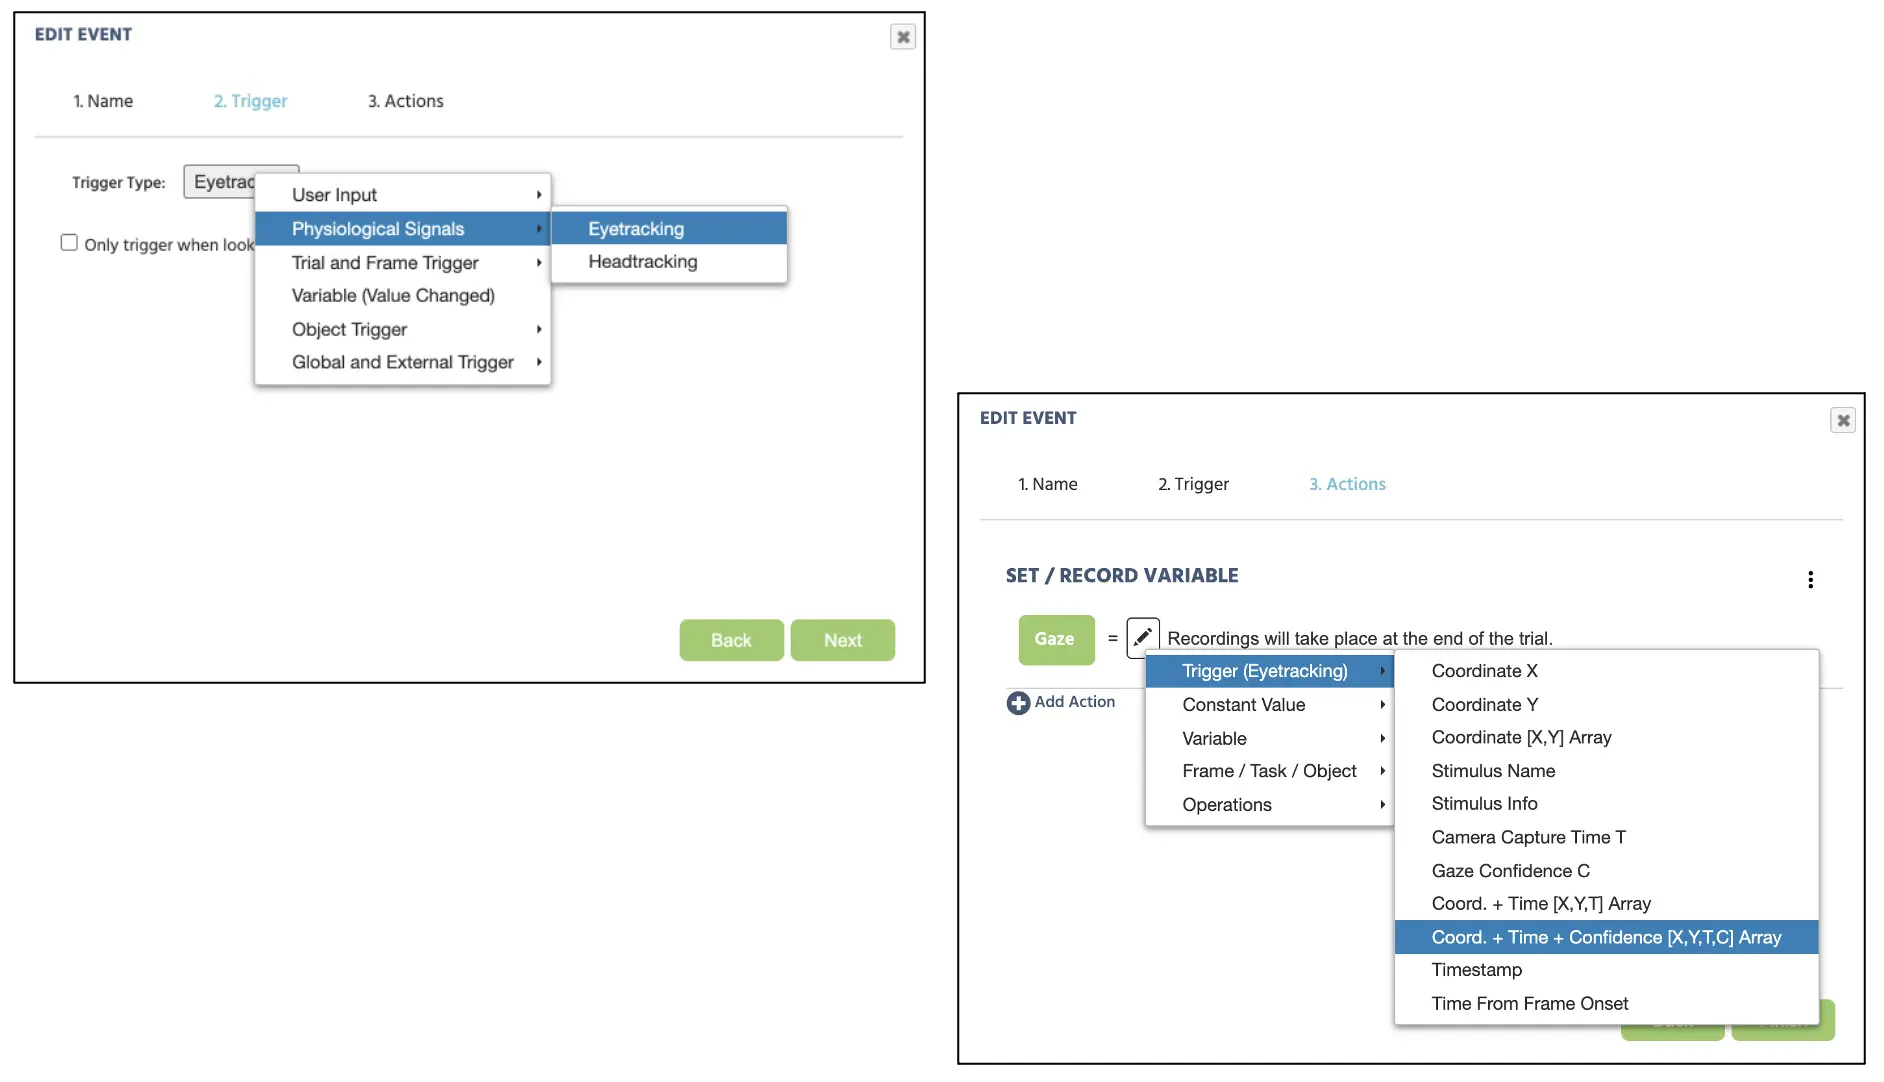Switch to the 3. Actions tab in right dialog

click(x=1347, y=484)
